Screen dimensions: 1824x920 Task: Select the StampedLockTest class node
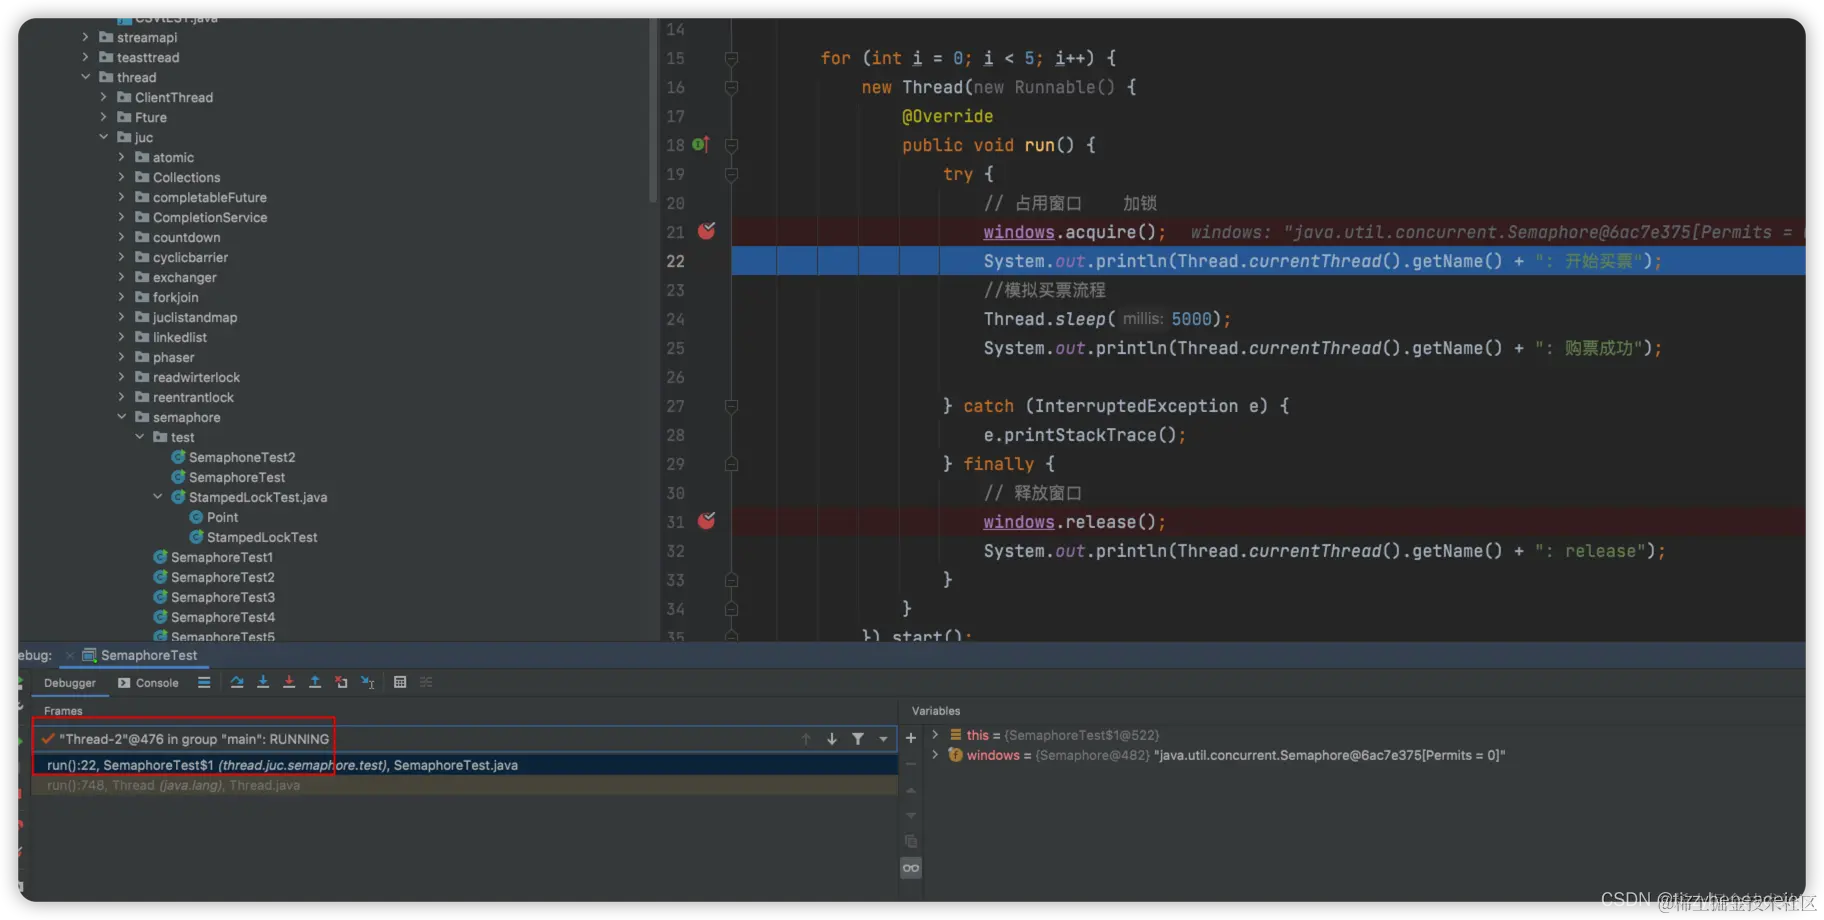[x=262, y=537]
